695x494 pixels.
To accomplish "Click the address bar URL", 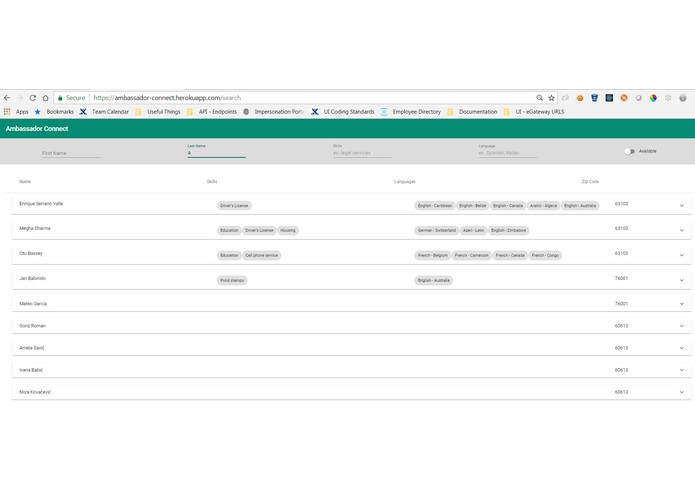I will tap(167, 98).
